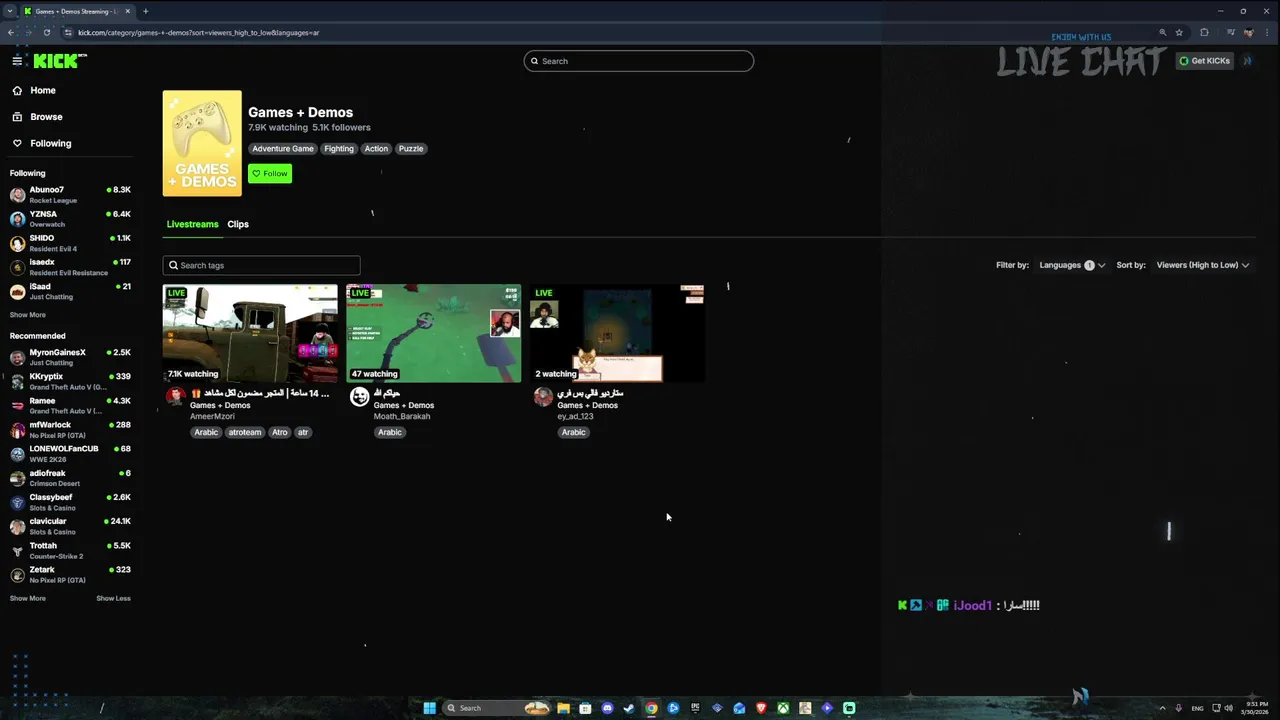Open MyronGainesX recommended channel

click(x=70, y=357)
